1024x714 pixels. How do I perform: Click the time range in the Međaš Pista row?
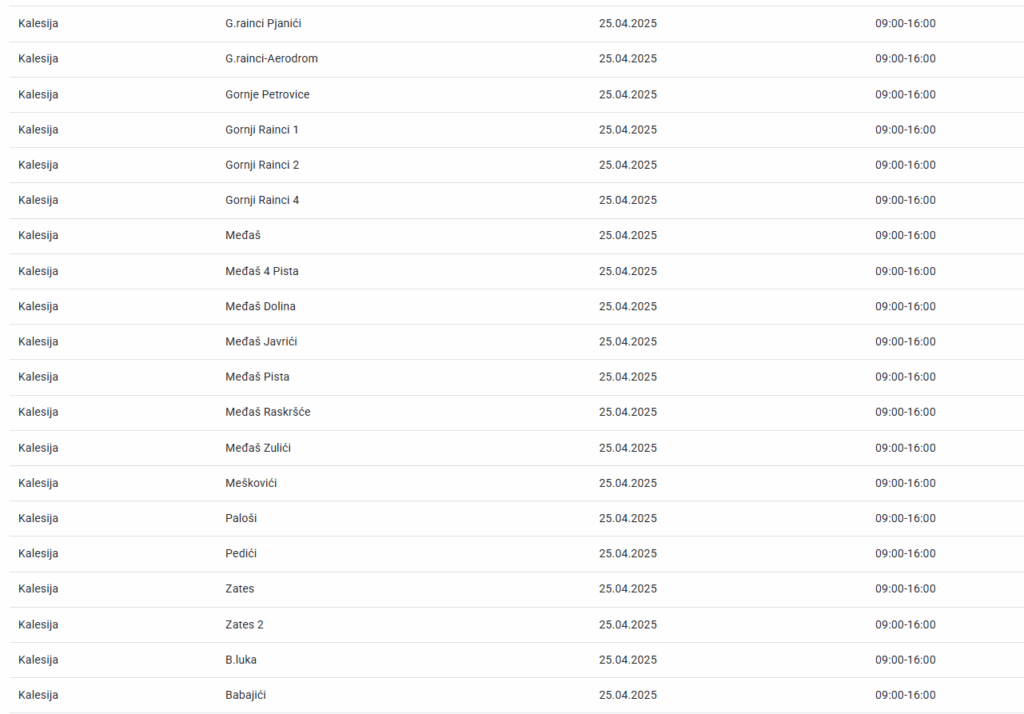coord(905,376)
